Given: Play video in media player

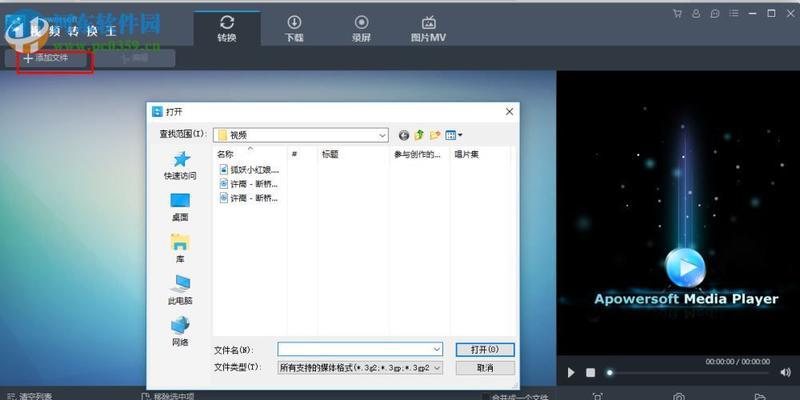Looking at the screenshot, I should coord(571,373).
